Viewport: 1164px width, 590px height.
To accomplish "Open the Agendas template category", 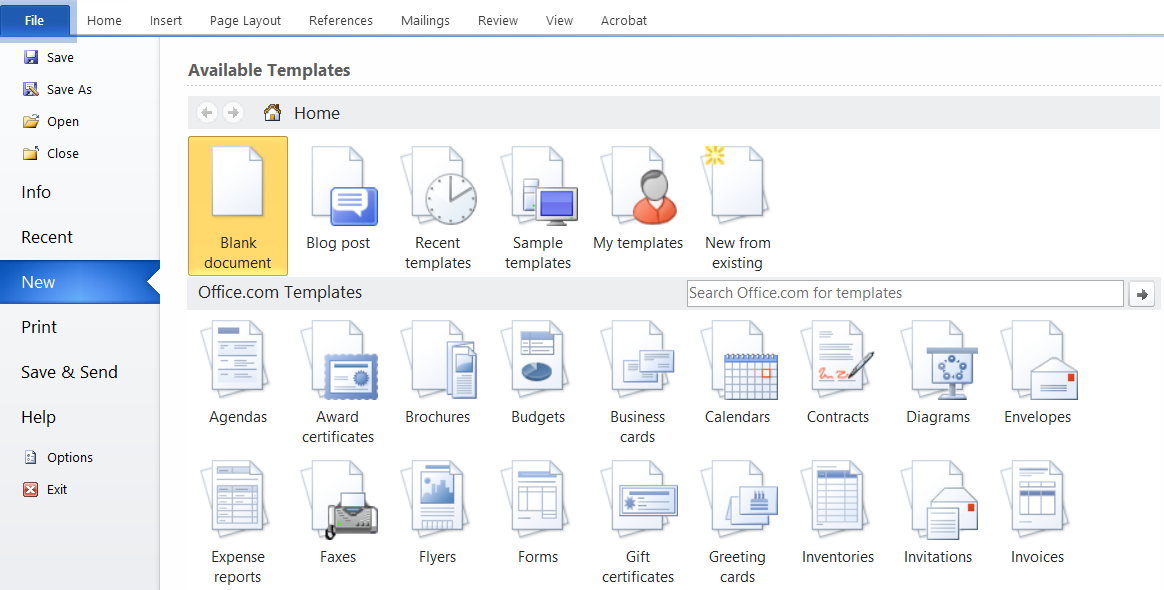I will pos(237,370).
